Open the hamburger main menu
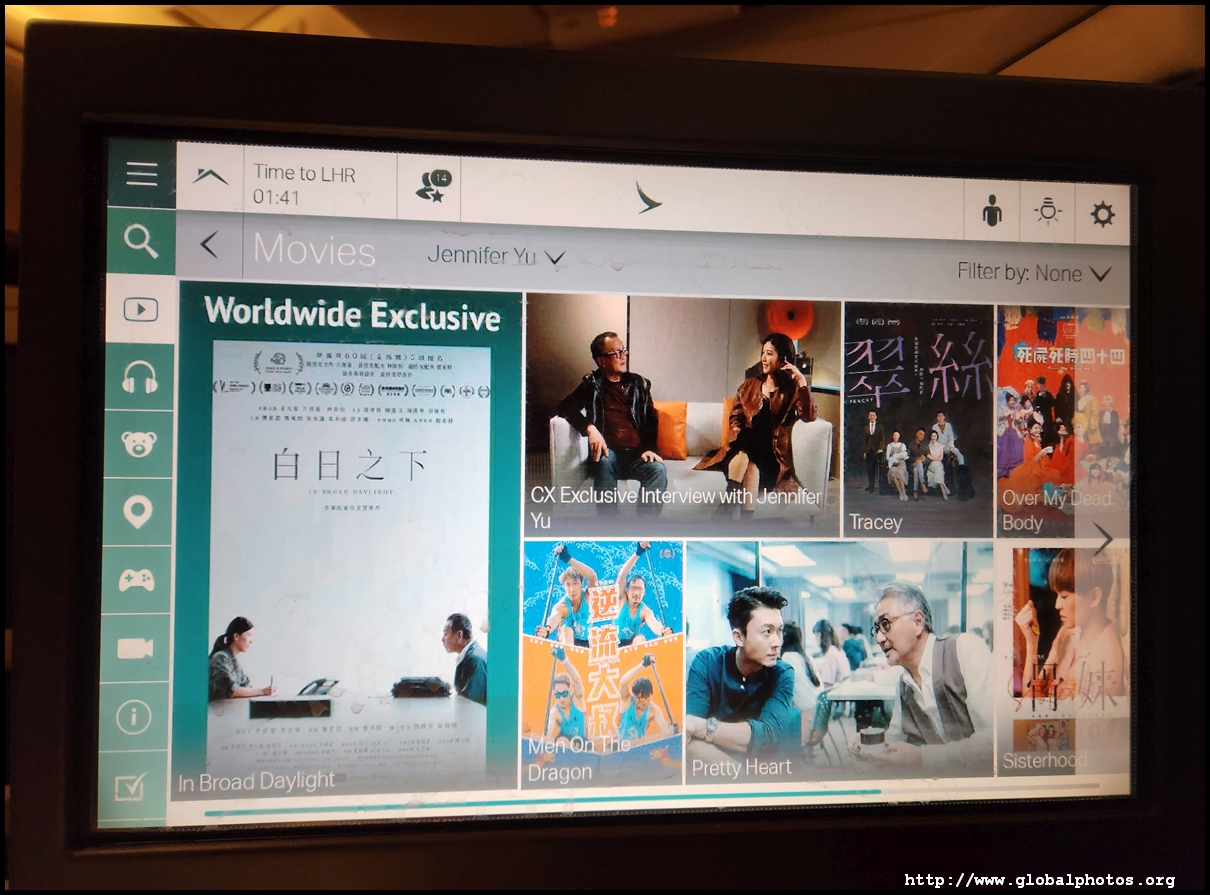The image size is (1210, 895). (x=142, y=174)
